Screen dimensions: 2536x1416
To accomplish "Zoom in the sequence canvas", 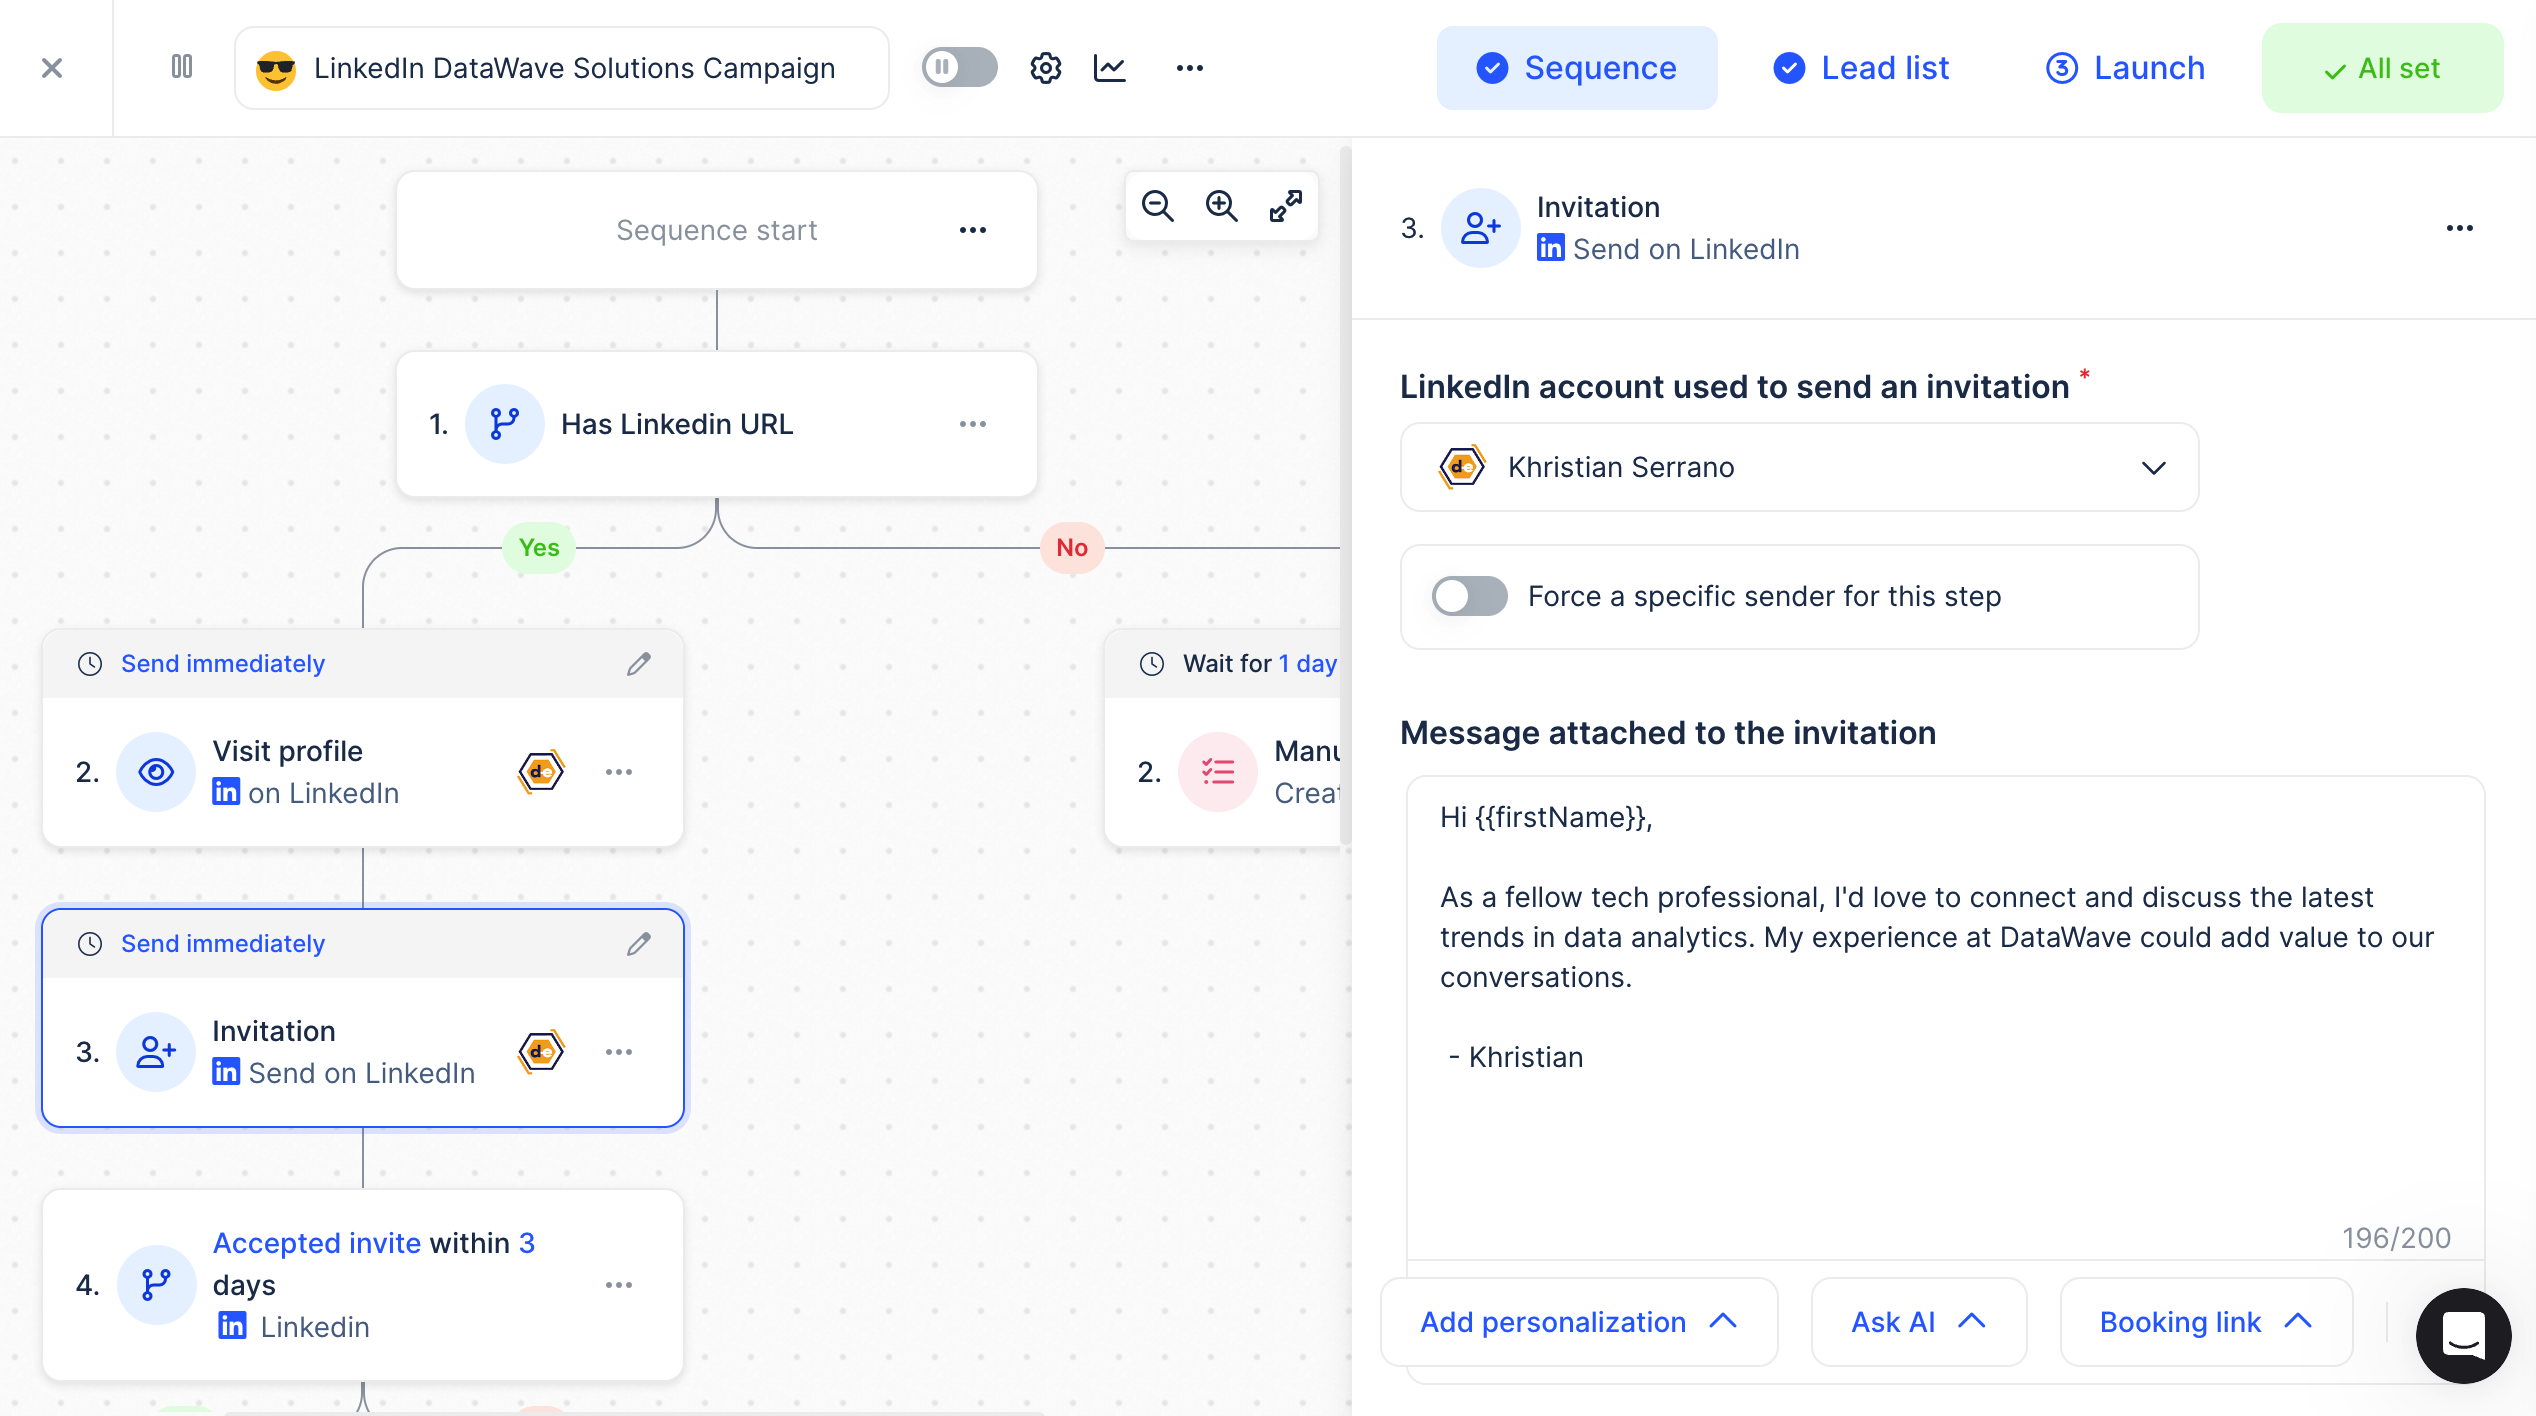I will 1221,206.
